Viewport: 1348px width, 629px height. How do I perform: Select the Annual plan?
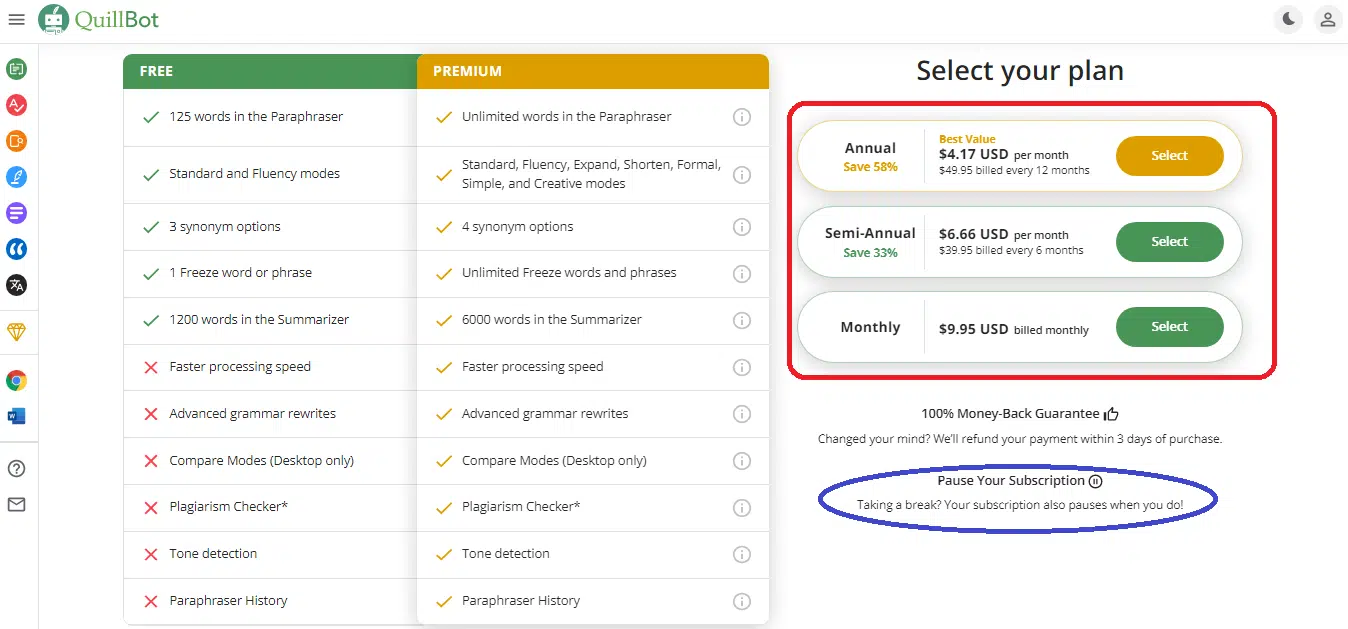[x=1169, y=156]
